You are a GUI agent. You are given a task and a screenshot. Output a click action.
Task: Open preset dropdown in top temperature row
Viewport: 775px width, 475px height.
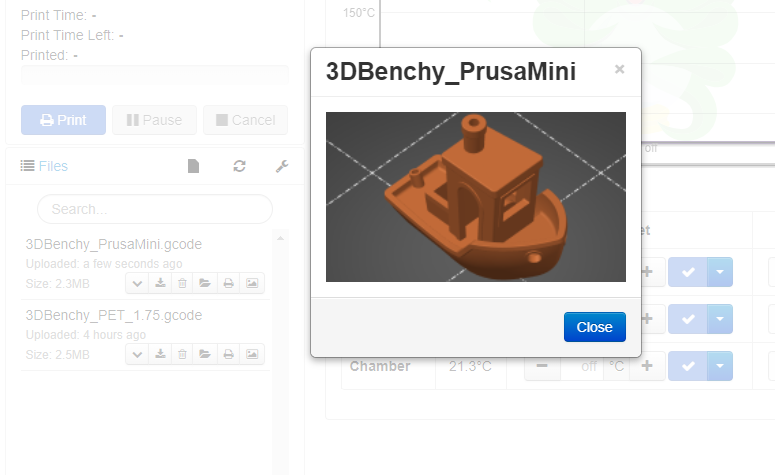720,272
